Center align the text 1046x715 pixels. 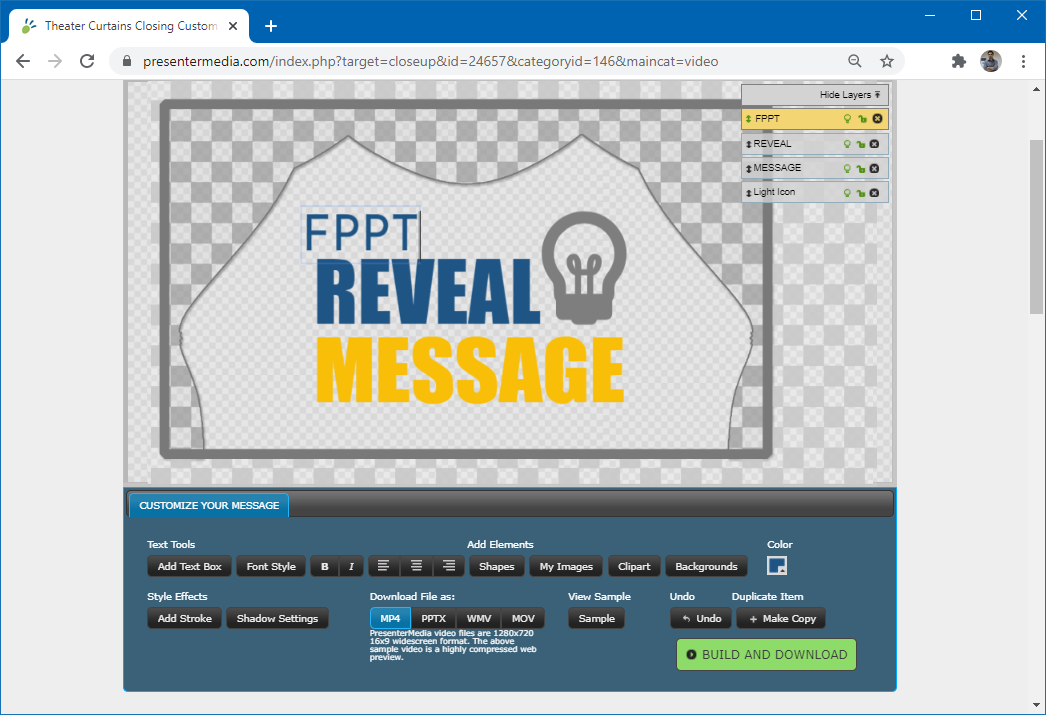tap(416, 567)
